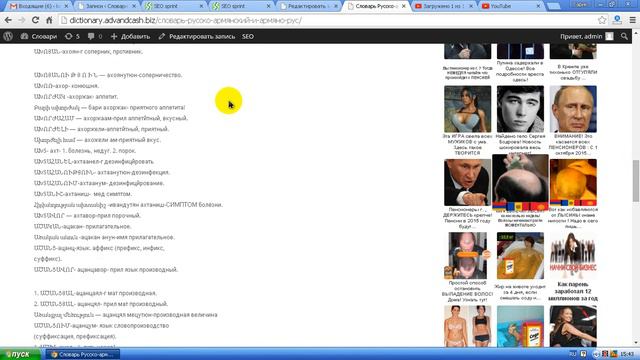Viewport: 640px width, 360px height.
Task: Bookmark this page with the star
Action: click(602, 20)
